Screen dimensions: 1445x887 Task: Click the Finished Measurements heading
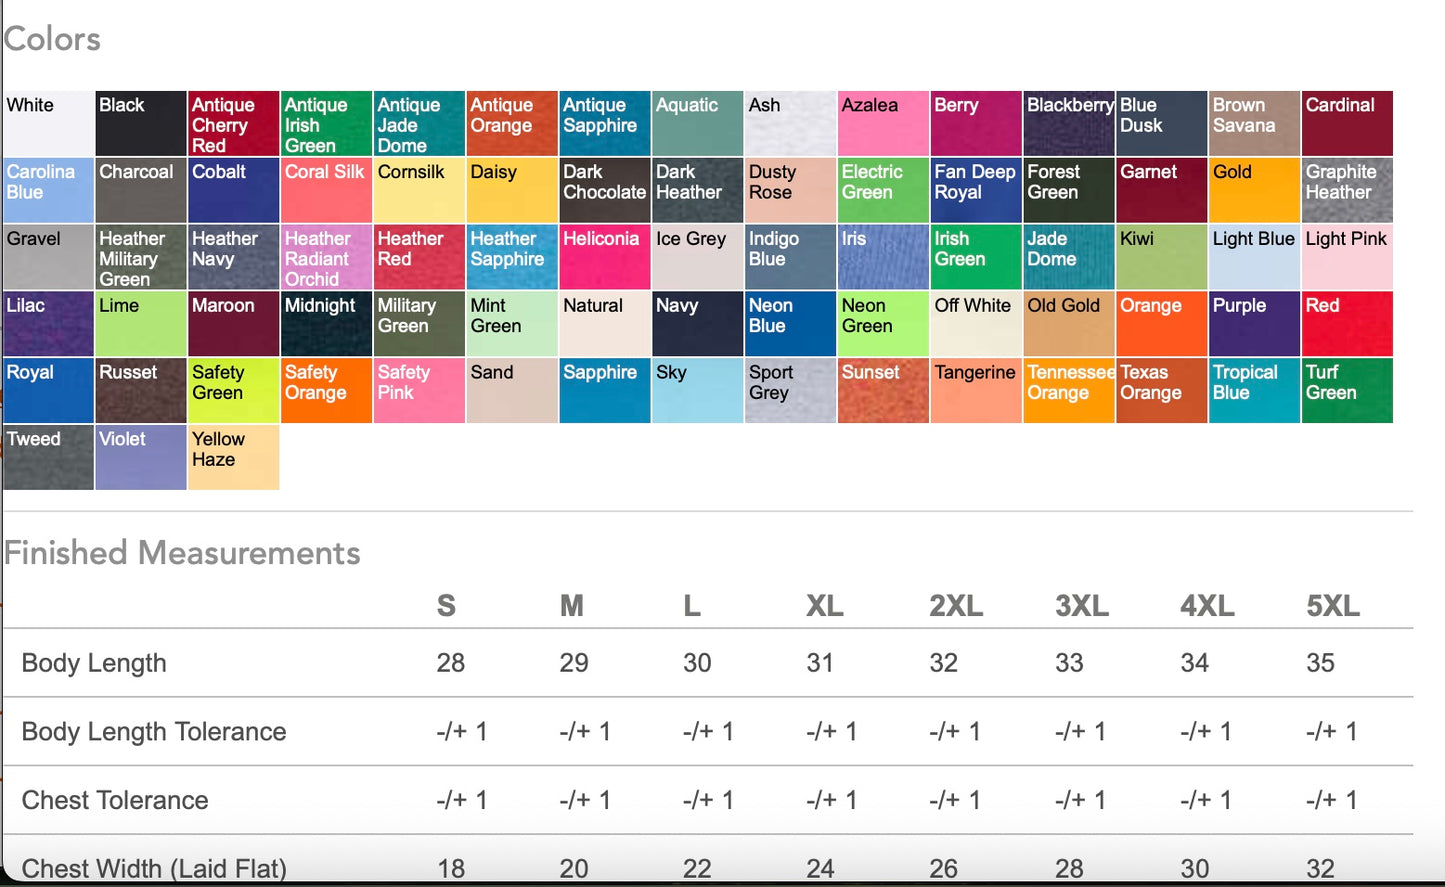coord(182,553)
